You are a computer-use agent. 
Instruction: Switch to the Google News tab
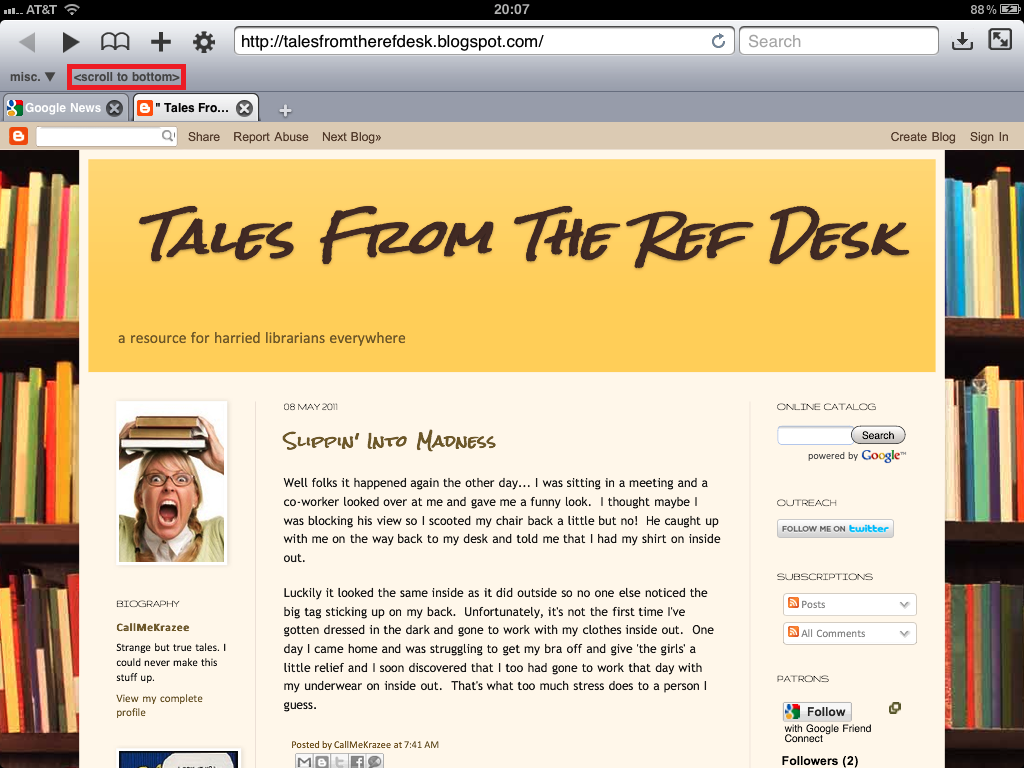[x=62, y=108]
